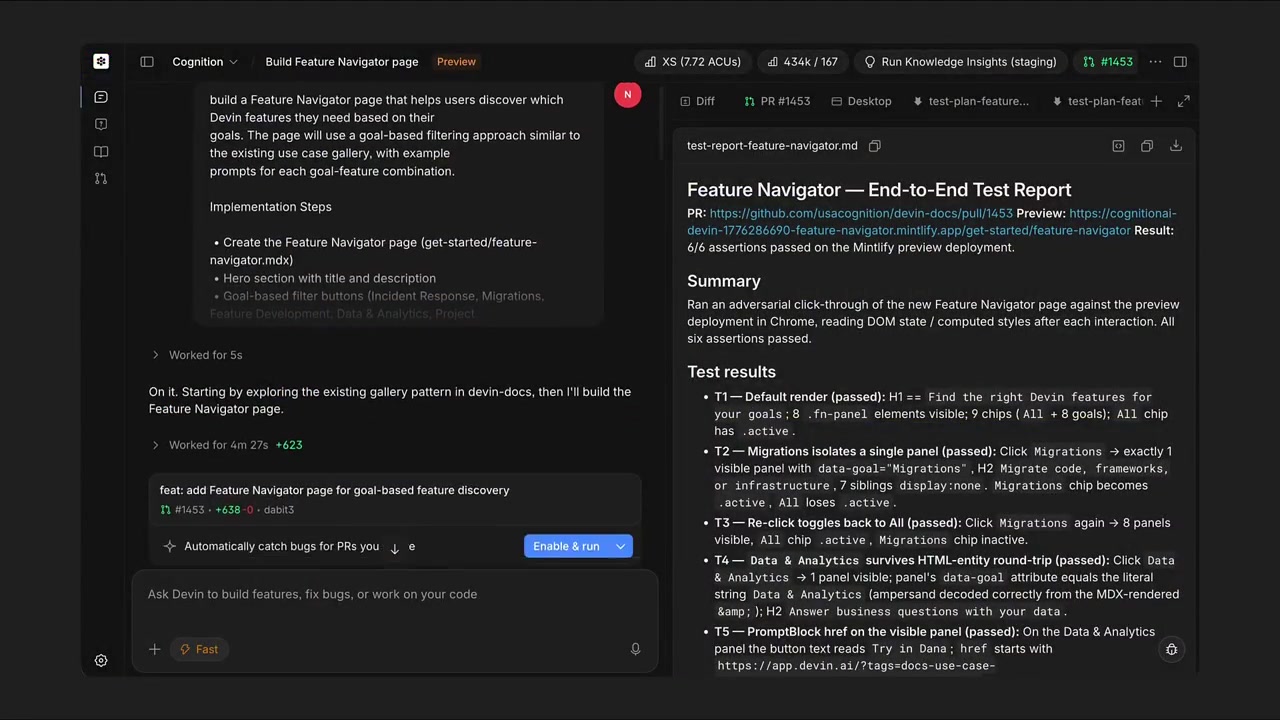The image size is (1280, 720).
Task: Open settings gear at sidebar bottom
Action: coord(101,660)
